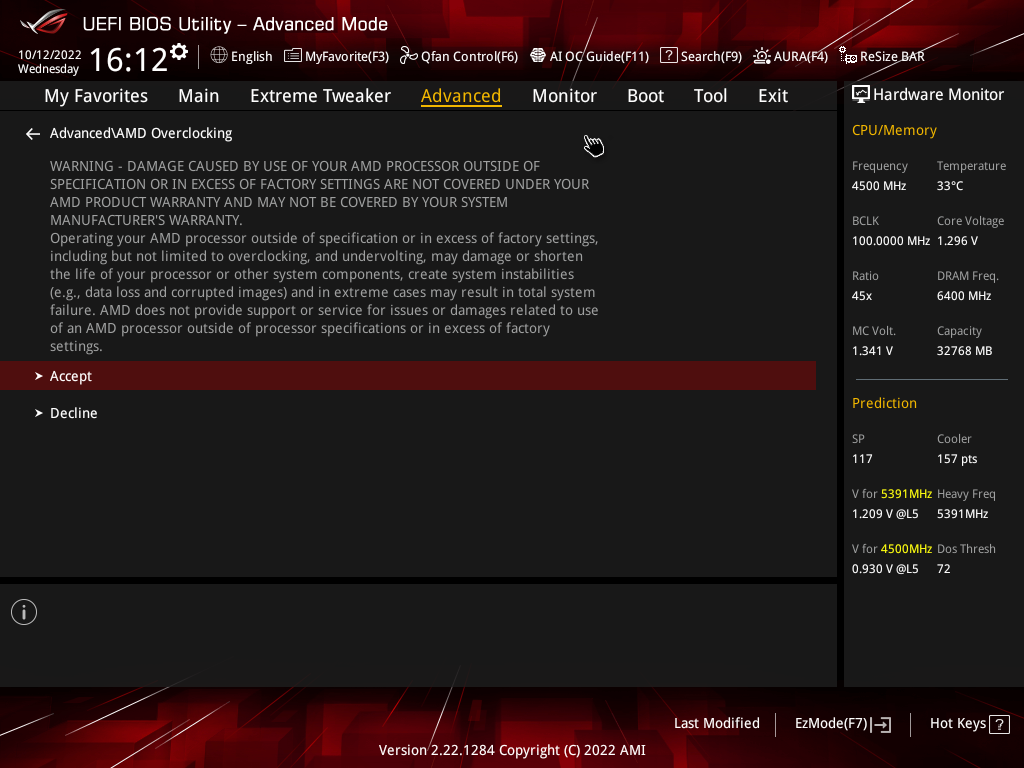Switch to Main tab
The height and width of the screenshot is (768, 1024).
(x=199, y=96)
